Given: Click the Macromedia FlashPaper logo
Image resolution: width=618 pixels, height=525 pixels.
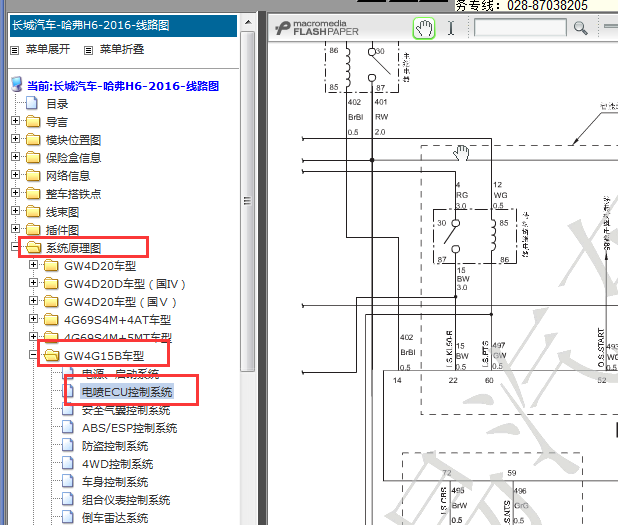Looking at the screenshot, I should pos(317,28).
